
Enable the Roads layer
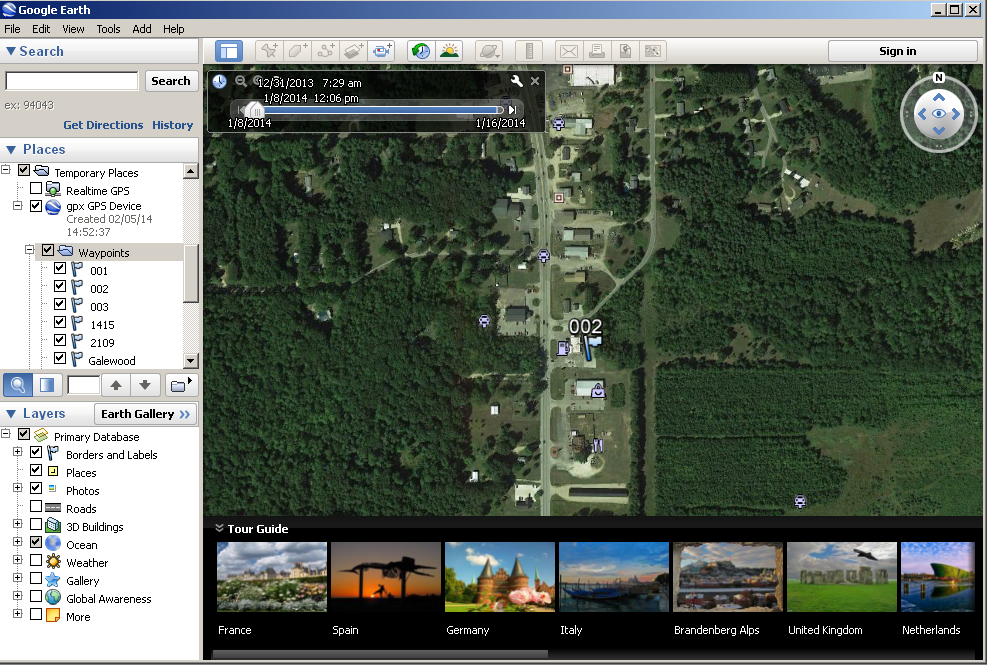(35, 506)
